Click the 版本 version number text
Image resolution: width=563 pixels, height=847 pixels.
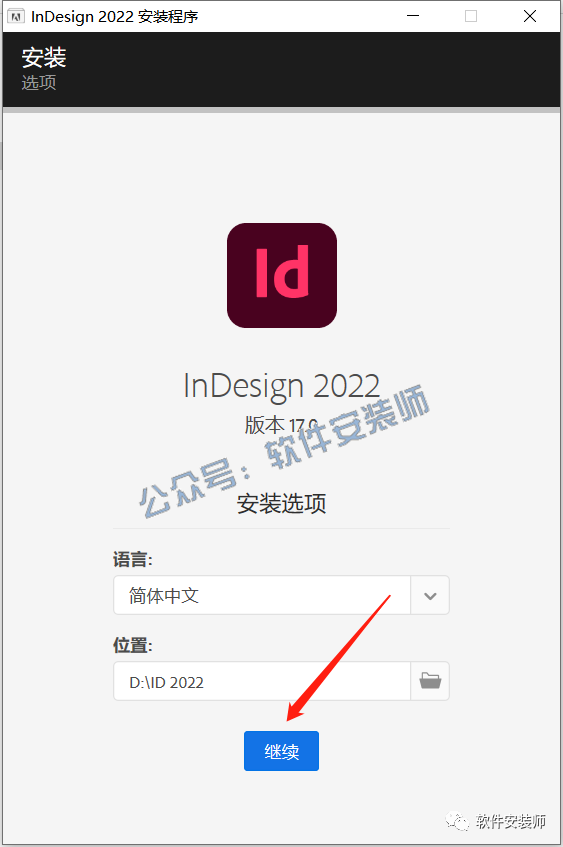coord(282,425)
